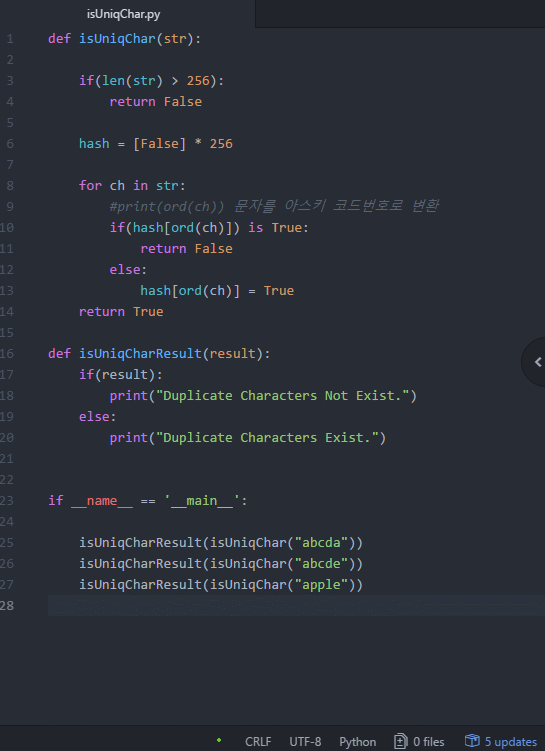Open the Python grammar selector
Image resolution: width=545 pixels, height=751 pixels.
(x=357, y=741)
